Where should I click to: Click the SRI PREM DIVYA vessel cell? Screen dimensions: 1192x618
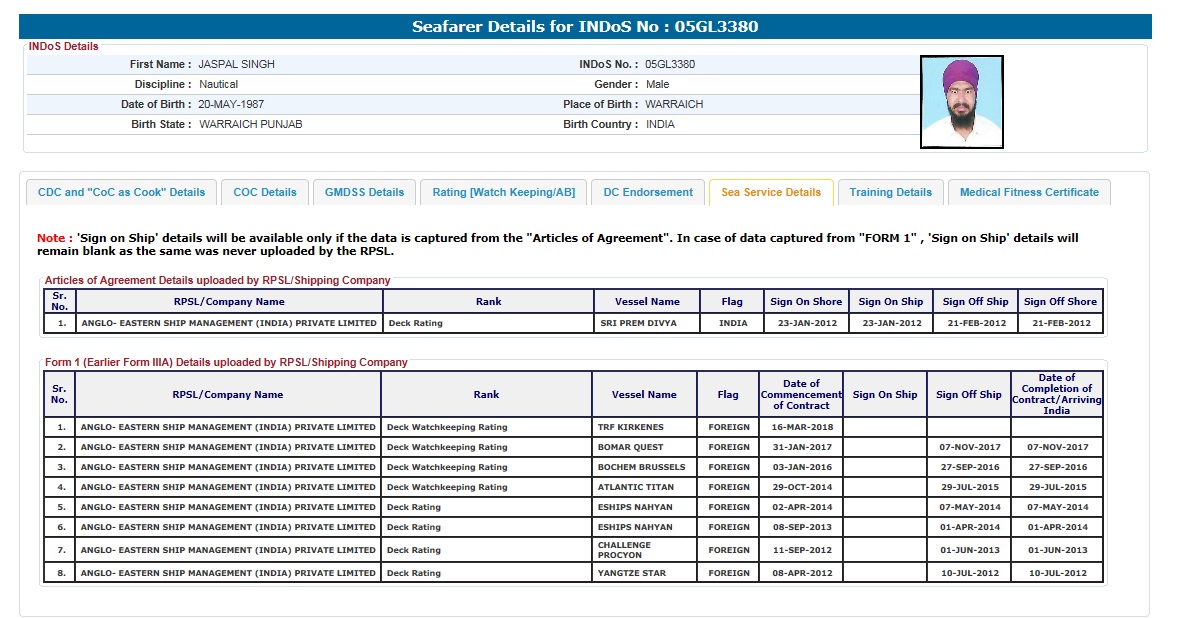click(x=638, y=323)
